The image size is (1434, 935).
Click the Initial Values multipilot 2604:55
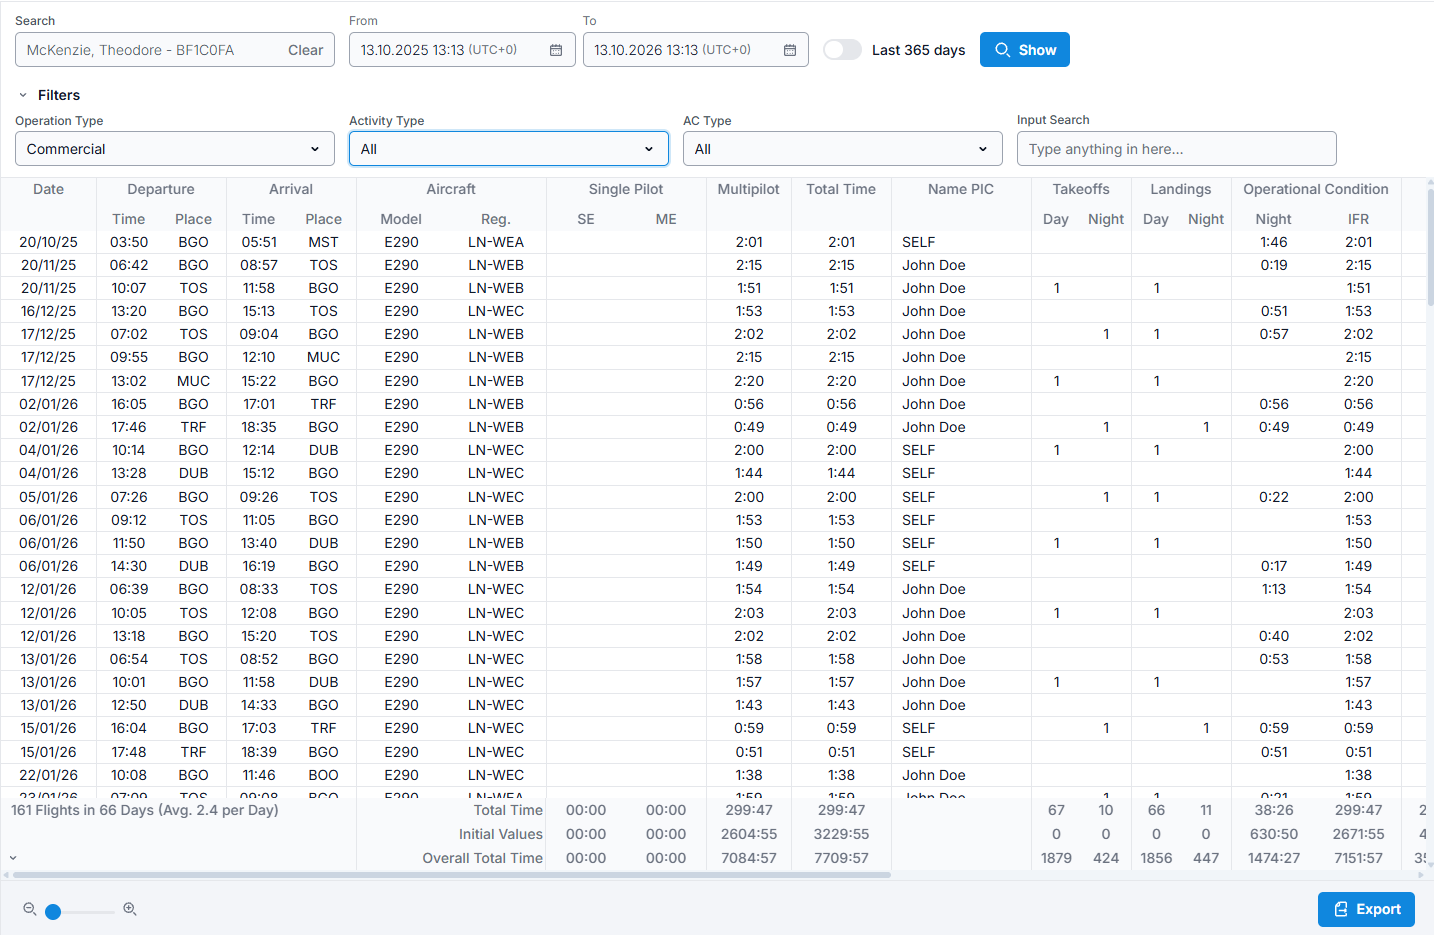[x=749, y=834]
